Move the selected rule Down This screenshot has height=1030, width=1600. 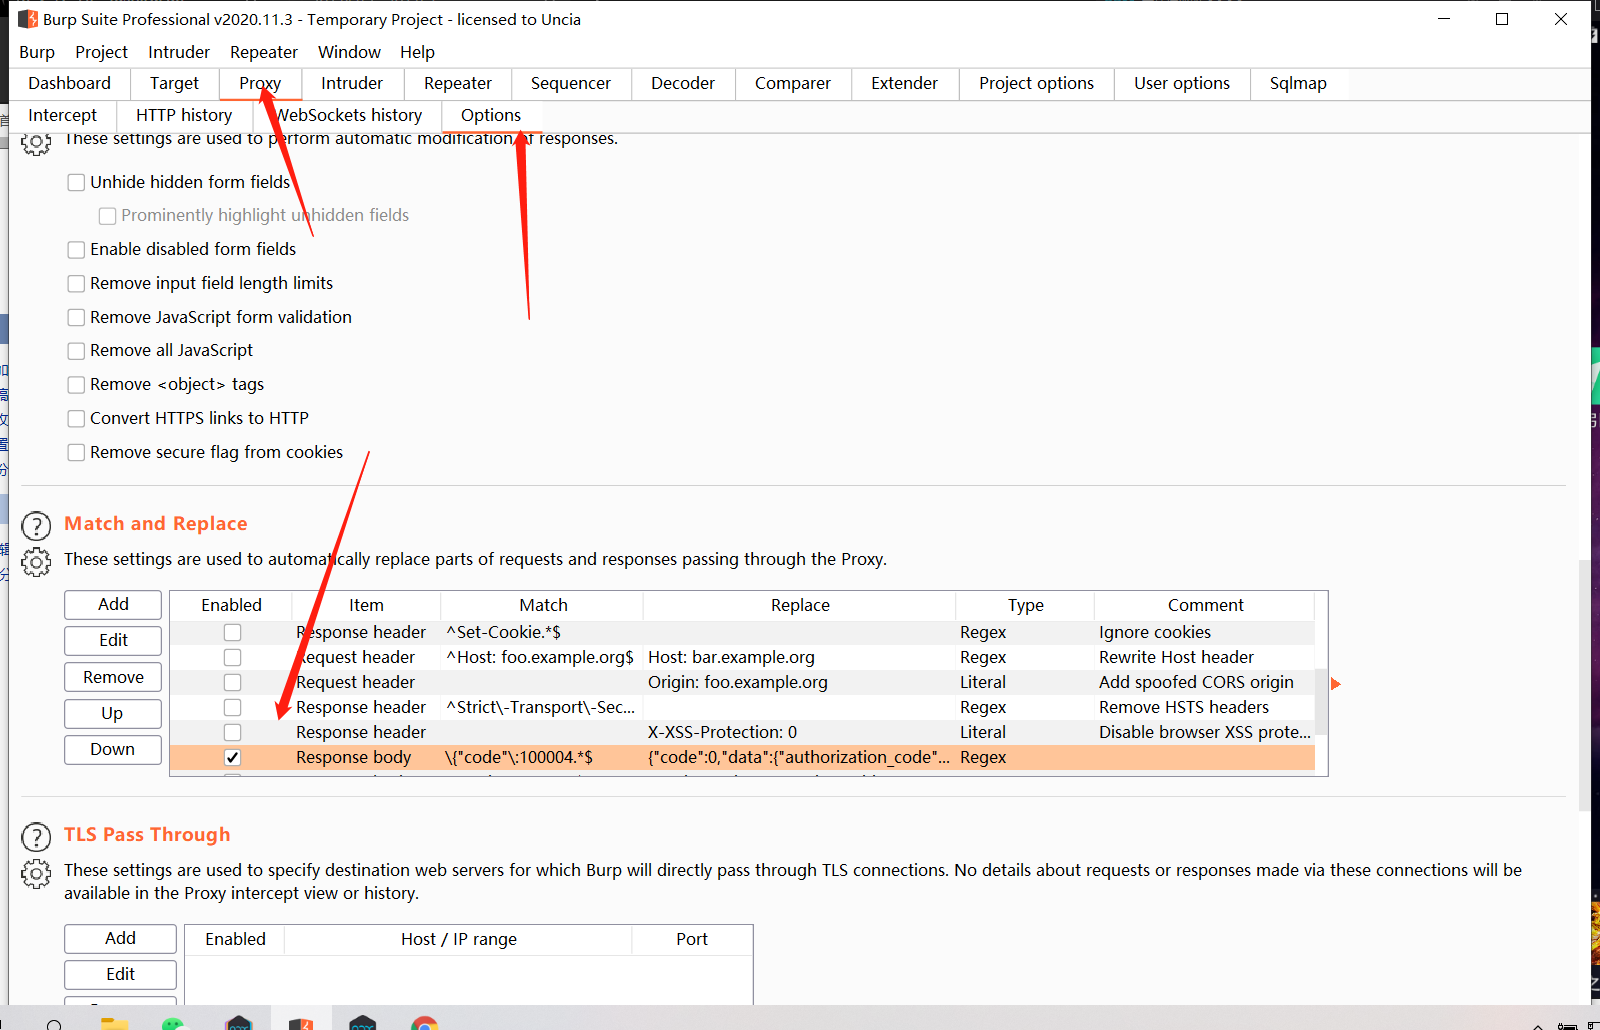tap(113, 749)
